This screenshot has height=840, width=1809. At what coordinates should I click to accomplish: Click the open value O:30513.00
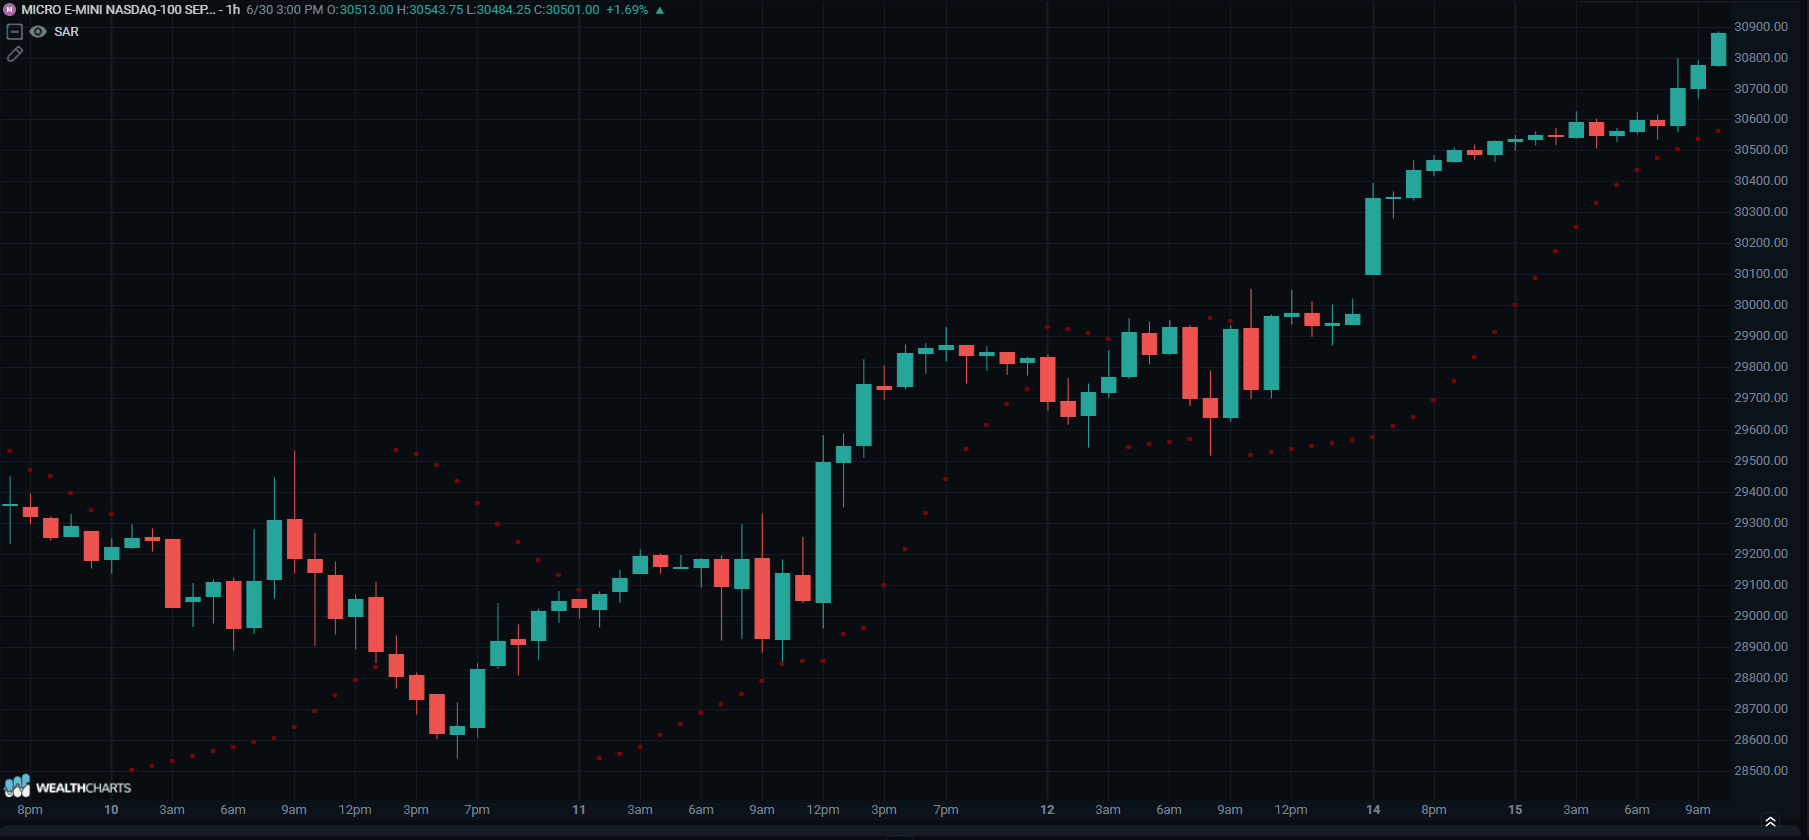pyautogui.click(x=360, y=10)
